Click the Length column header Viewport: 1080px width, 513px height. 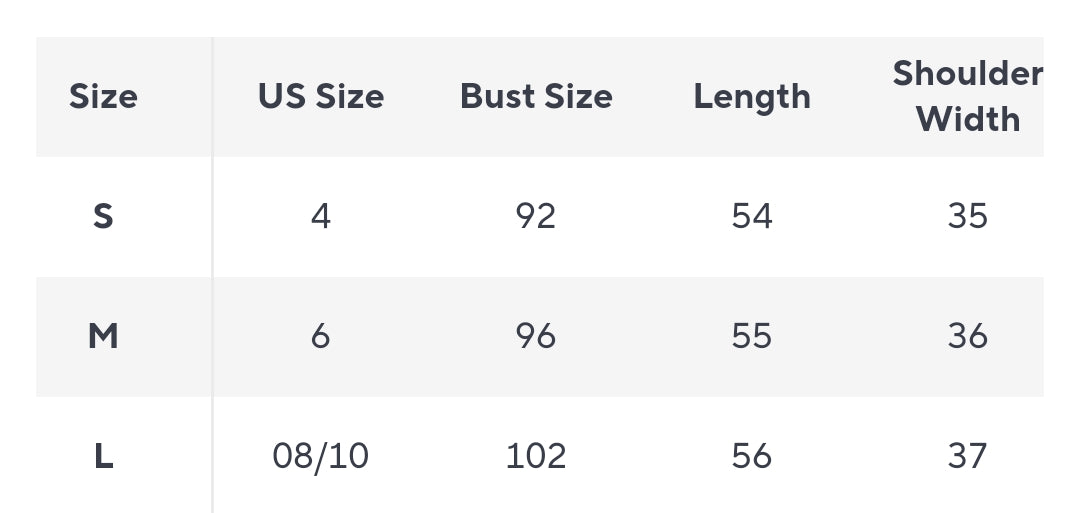tap(752, 97)
